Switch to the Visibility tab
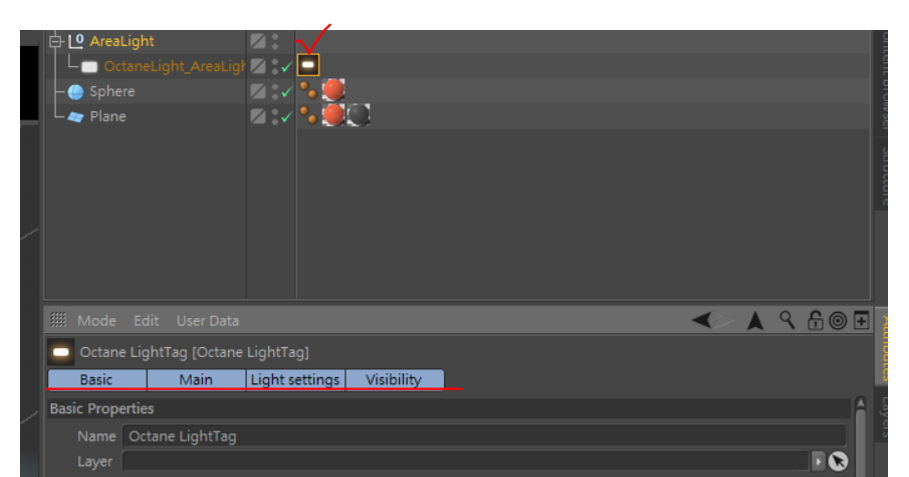Image resolution: width=909 pixels, height=477 pixels. (394, 380)
